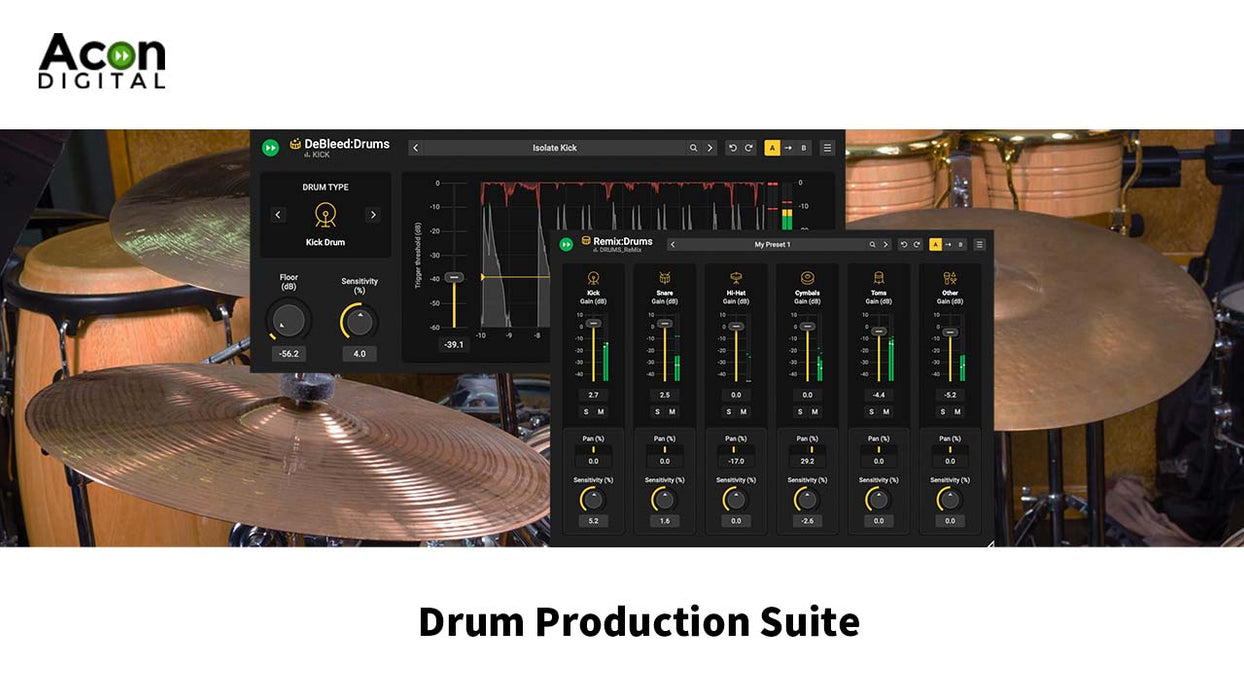Click the previous arrow beside My Preset 1

672,244
